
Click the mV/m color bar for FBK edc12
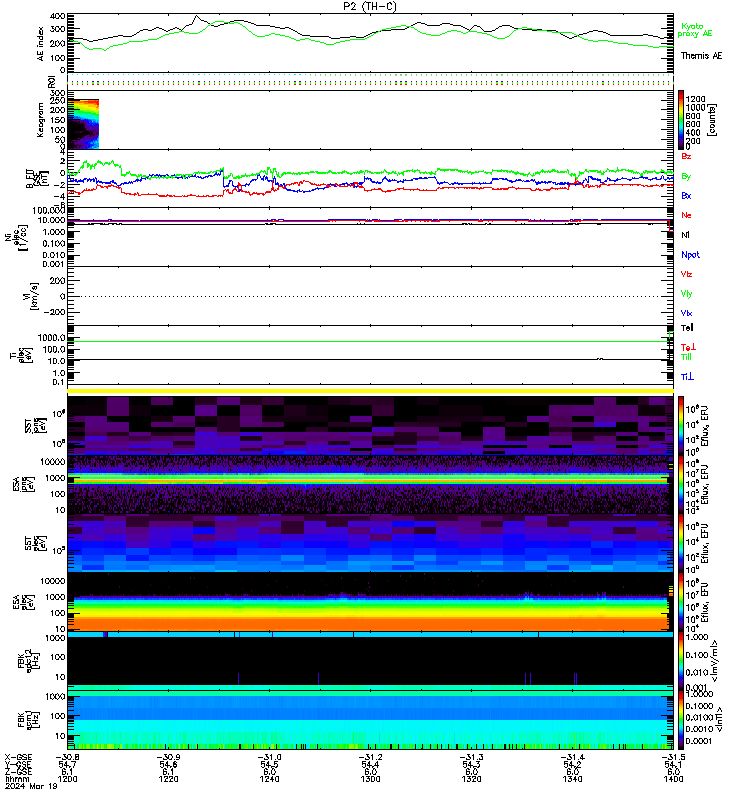(x=681, y=661)
